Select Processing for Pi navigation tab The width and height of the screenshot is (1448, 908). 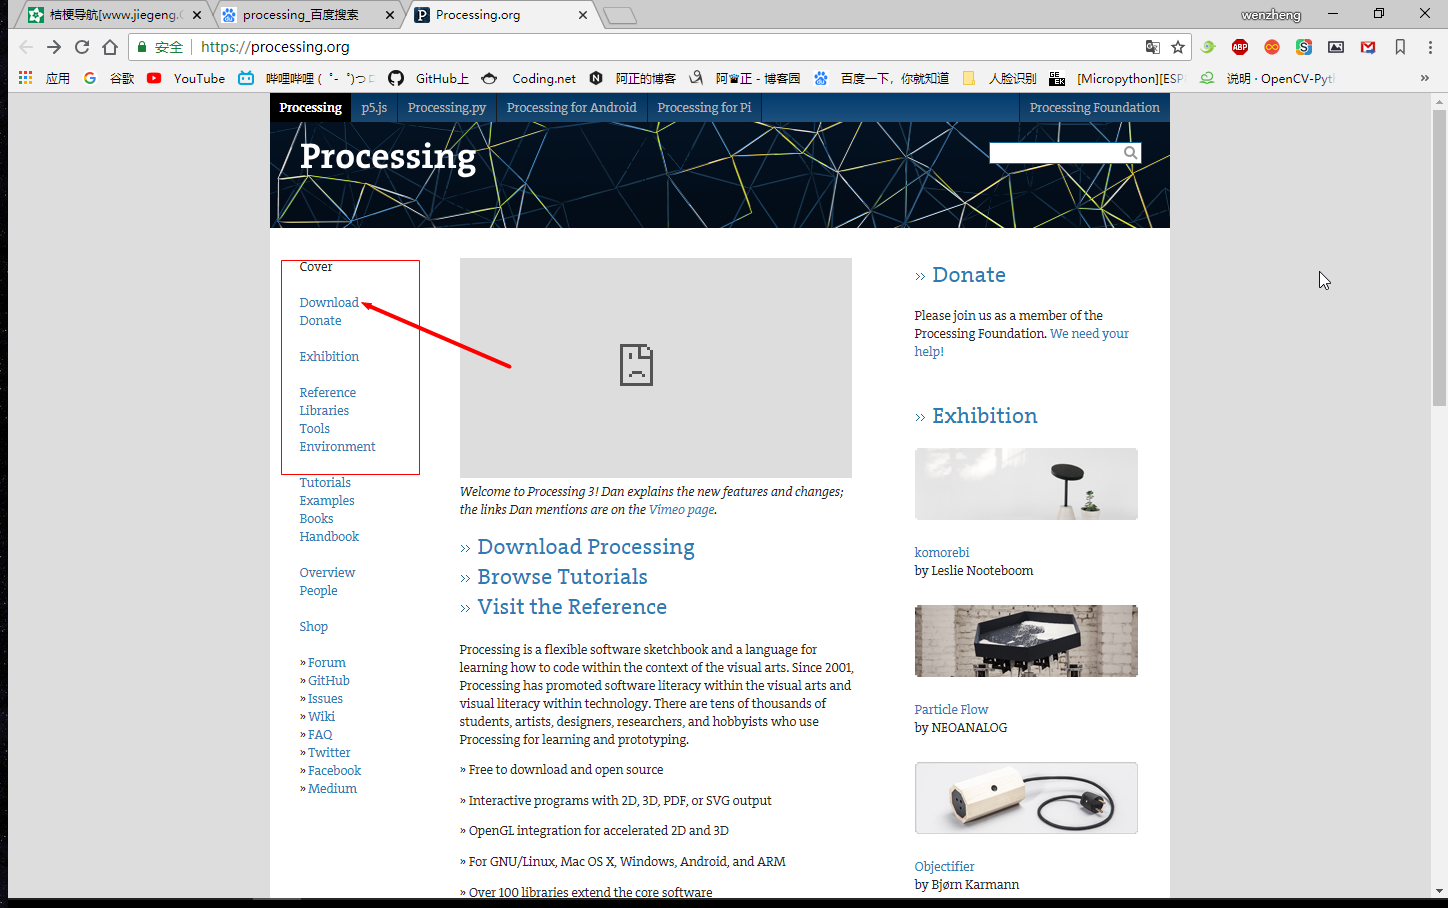pyautogui.click(x=704, y=108)
